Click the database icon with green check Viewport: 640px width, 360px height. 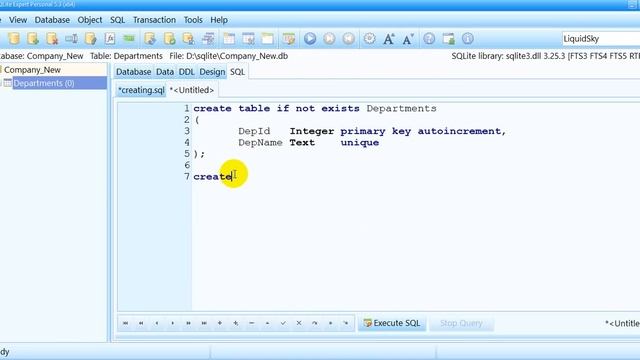pyautogui.click(x=169, y=39)
